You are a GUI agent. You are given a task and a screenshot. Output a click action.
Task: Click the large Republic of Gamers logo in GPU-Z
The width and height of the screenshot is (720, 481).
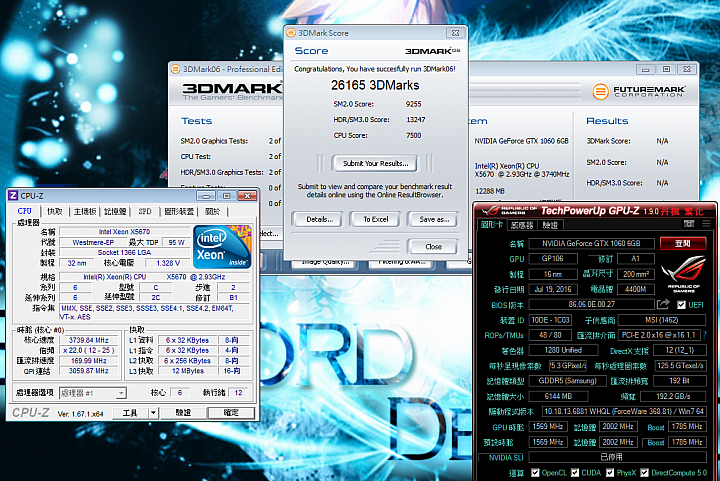click(684, 274)
